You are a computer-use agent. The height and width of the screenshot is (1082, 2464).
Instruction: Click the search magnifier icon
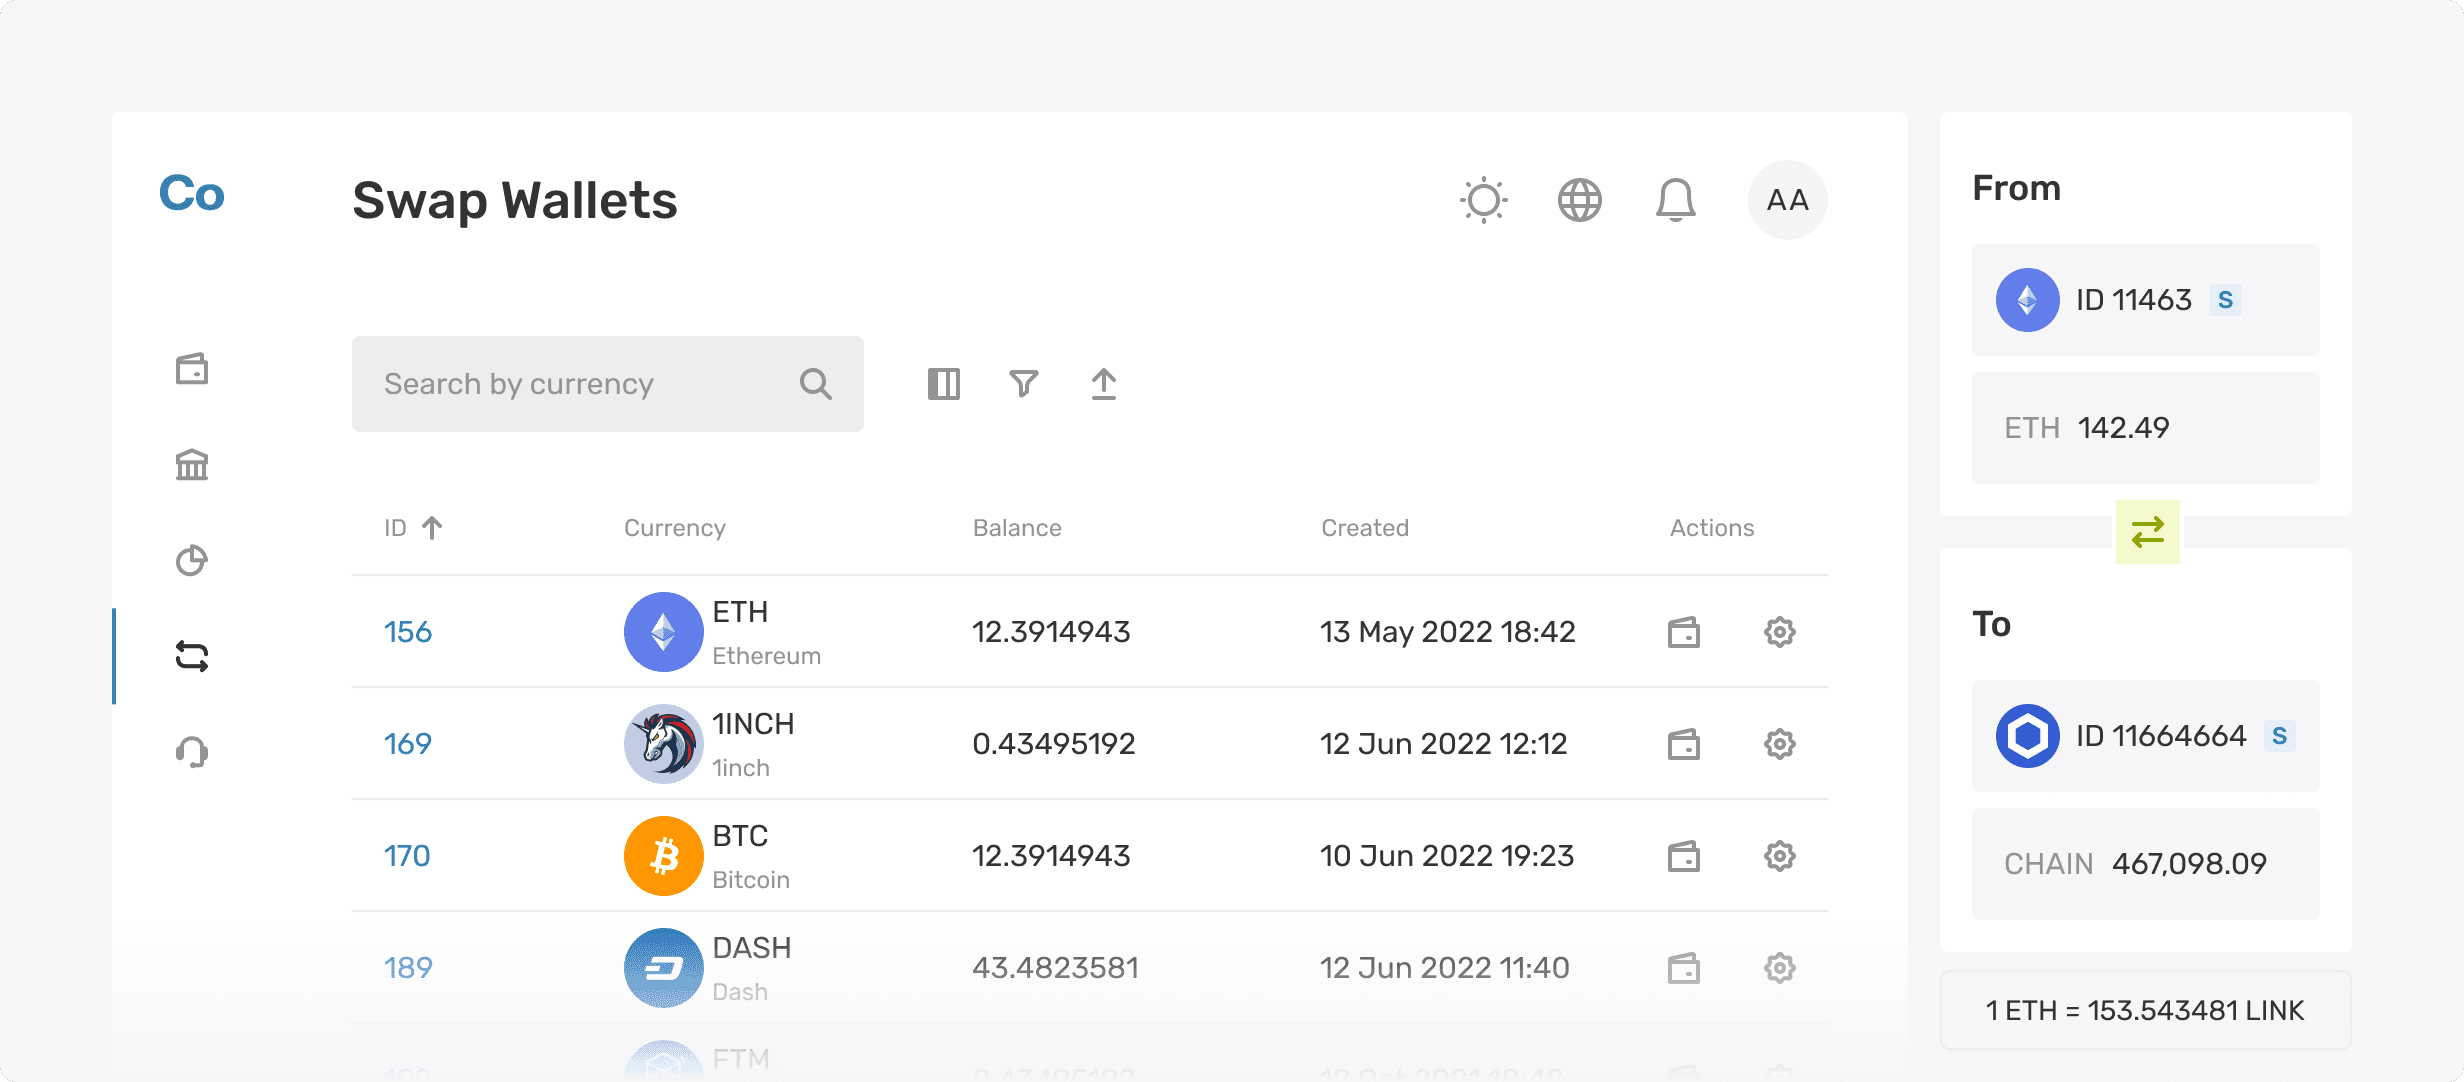[815, 384]
